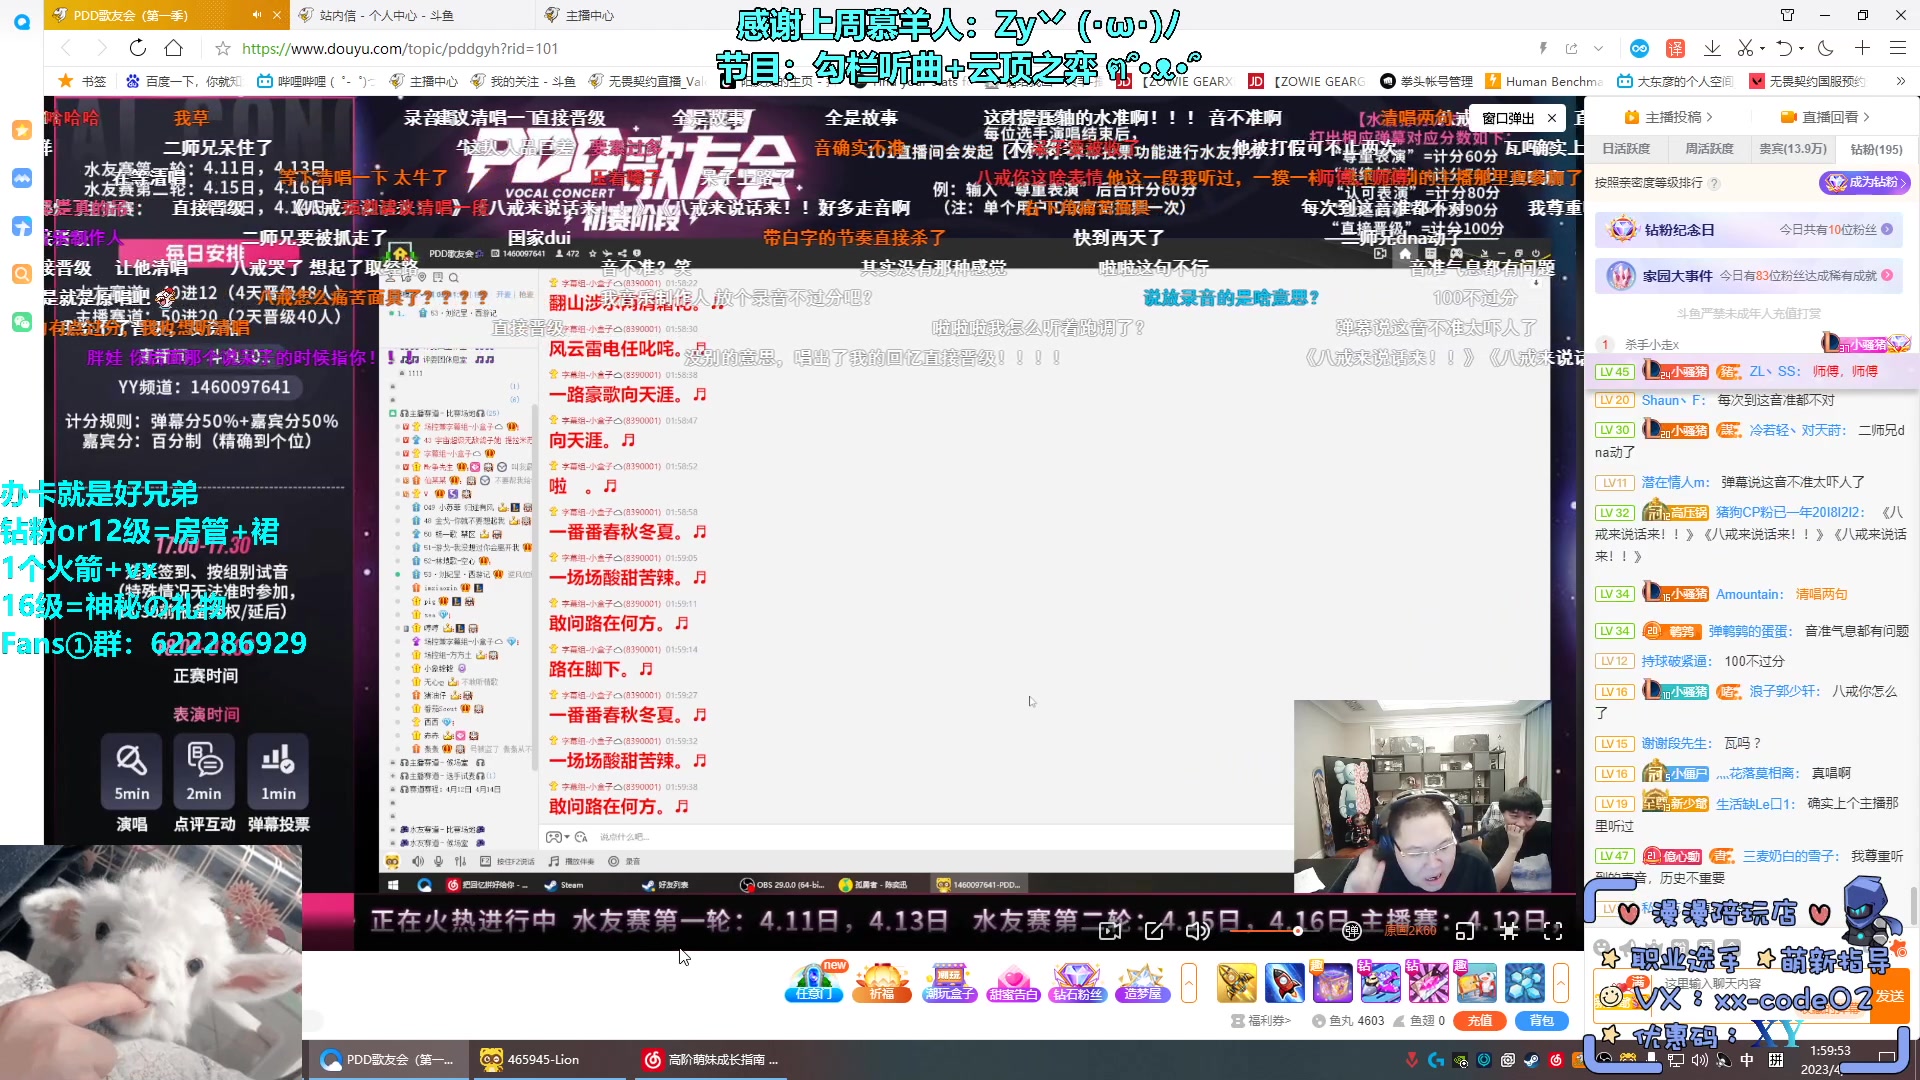Mute the stream volume speaker icon
Image resolution: width=1920 pixels, height=1080 pixels.
[x=1196, y=932]
